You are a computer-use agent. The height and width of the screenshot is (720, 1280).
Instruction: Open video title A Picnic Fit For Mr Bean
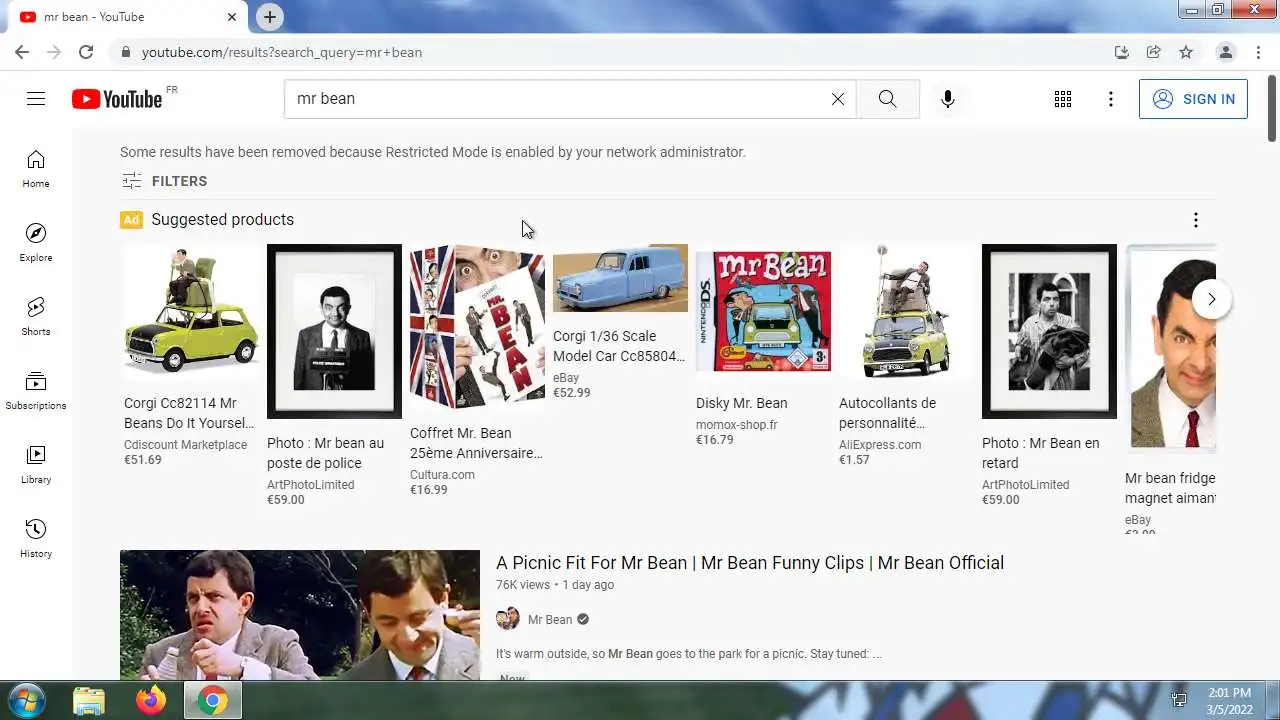click(x=750, y=563)
